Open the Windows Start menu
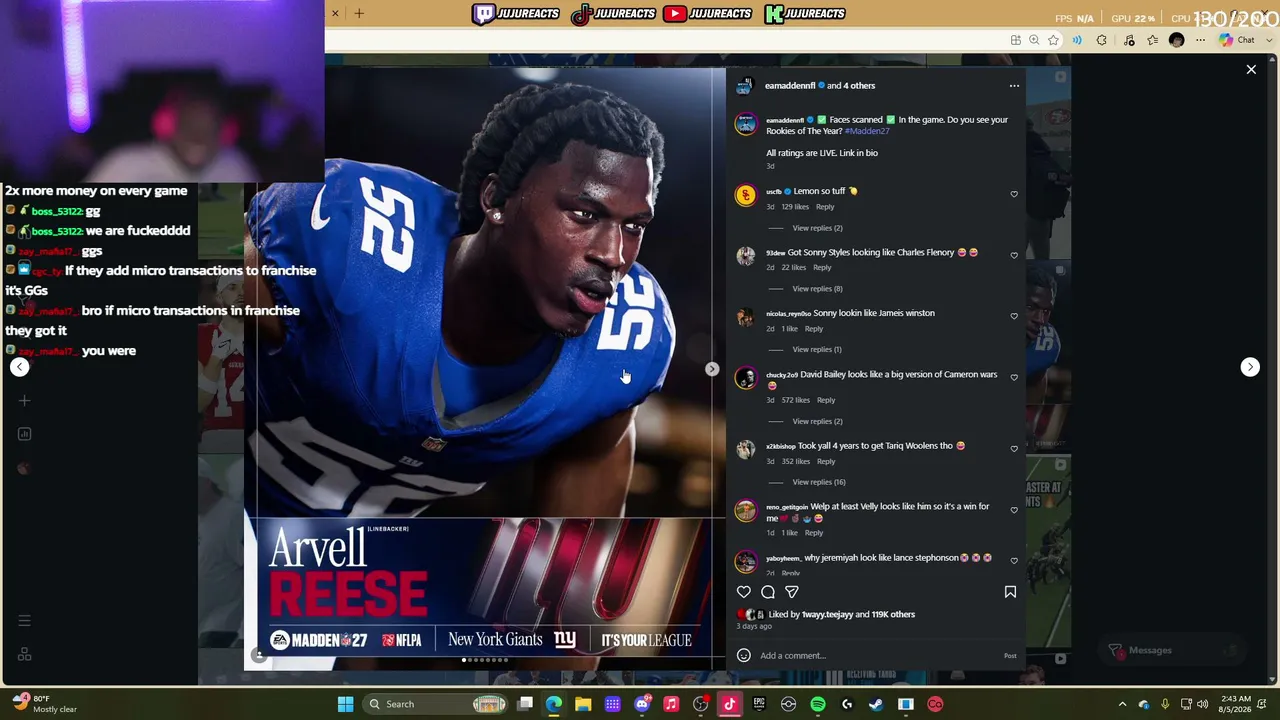The width and height of the screenshot is (1280, 720). coord(345,704)
